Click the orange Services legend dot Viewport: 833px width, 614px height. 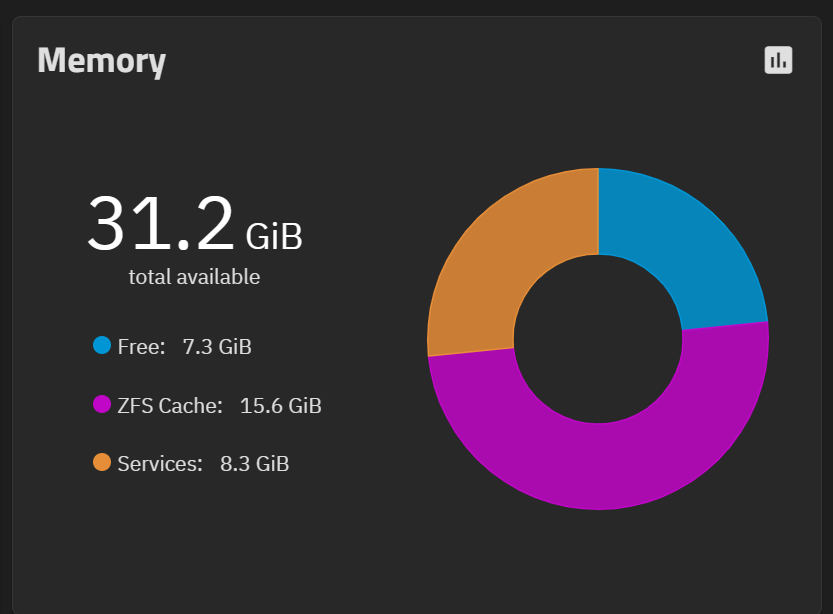pyautogui.click(x=102, y=462)
